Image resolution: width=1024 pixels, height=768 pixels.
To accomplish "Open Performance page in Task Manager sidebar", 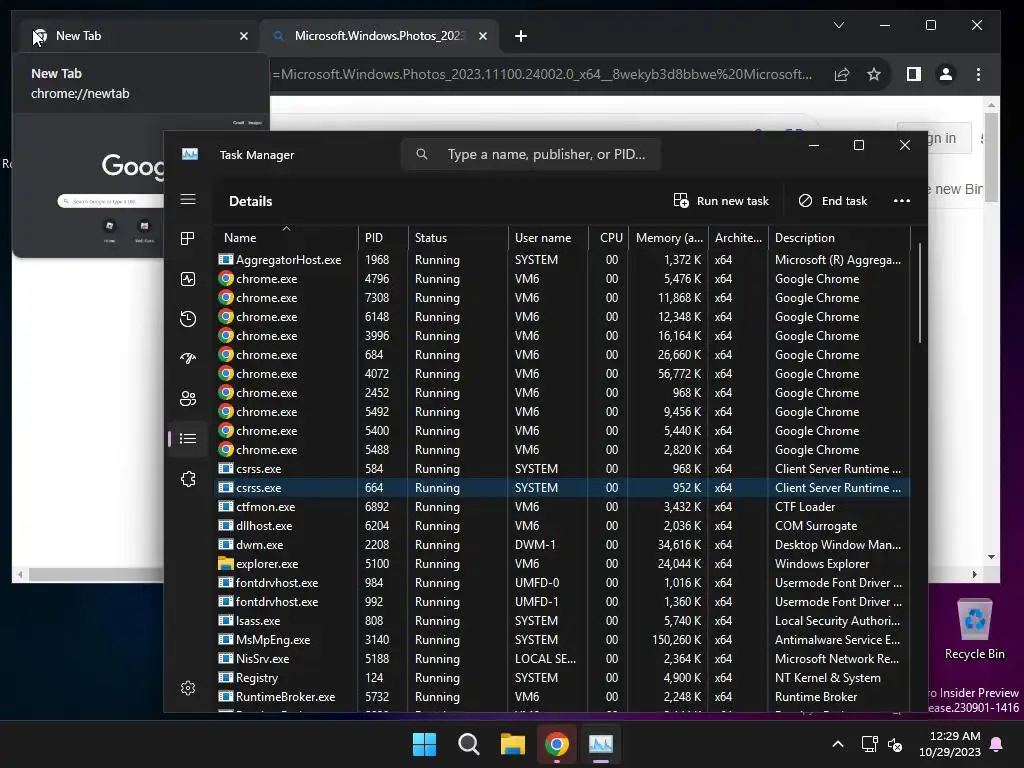I will pyautogui.click(x=188, y=279).
